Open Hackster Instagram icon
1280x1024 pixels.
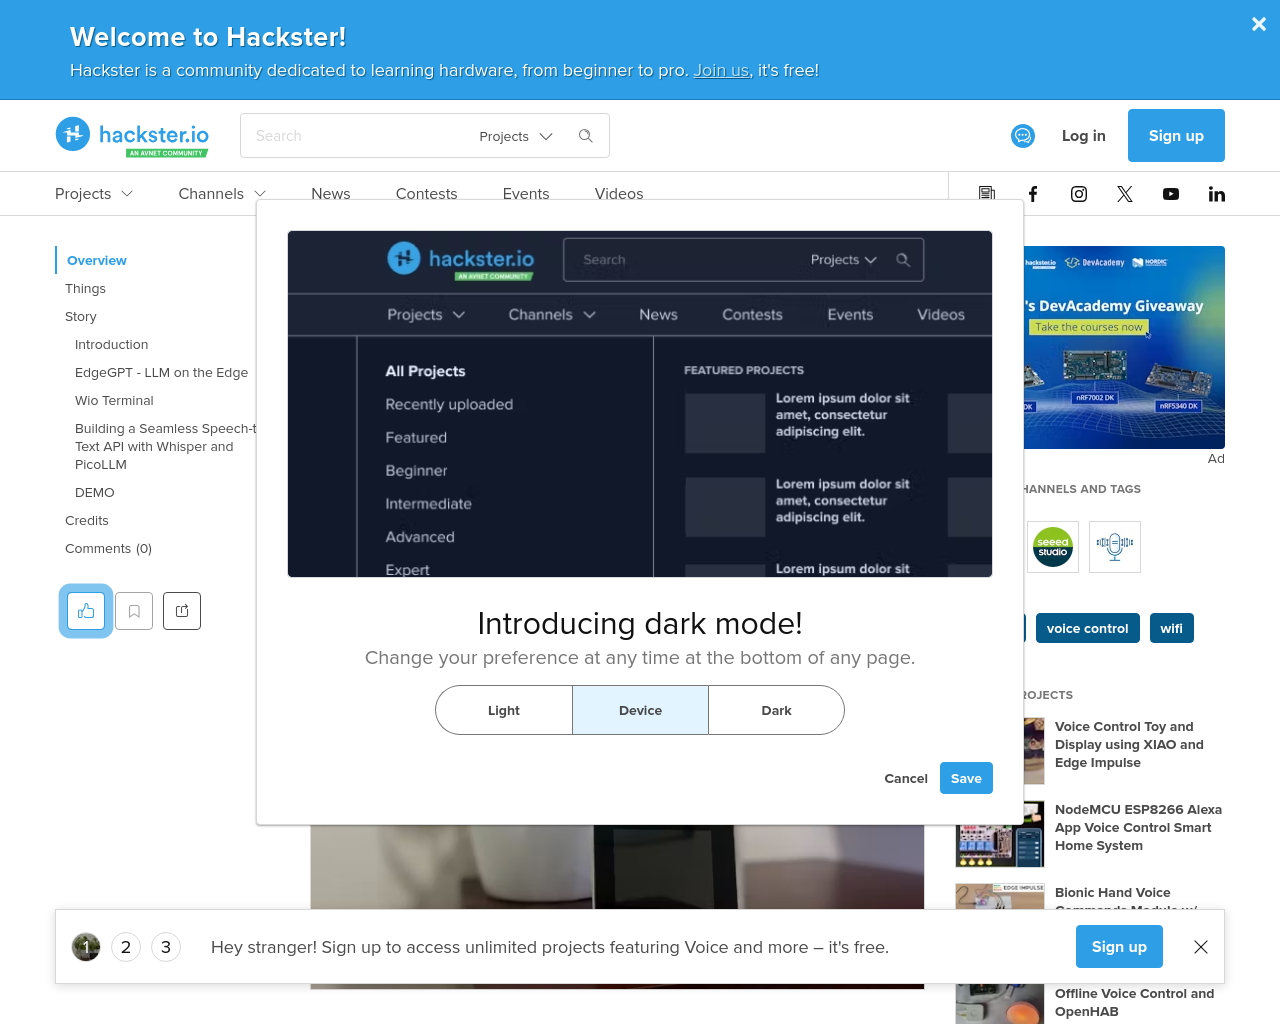[1079, 194]
